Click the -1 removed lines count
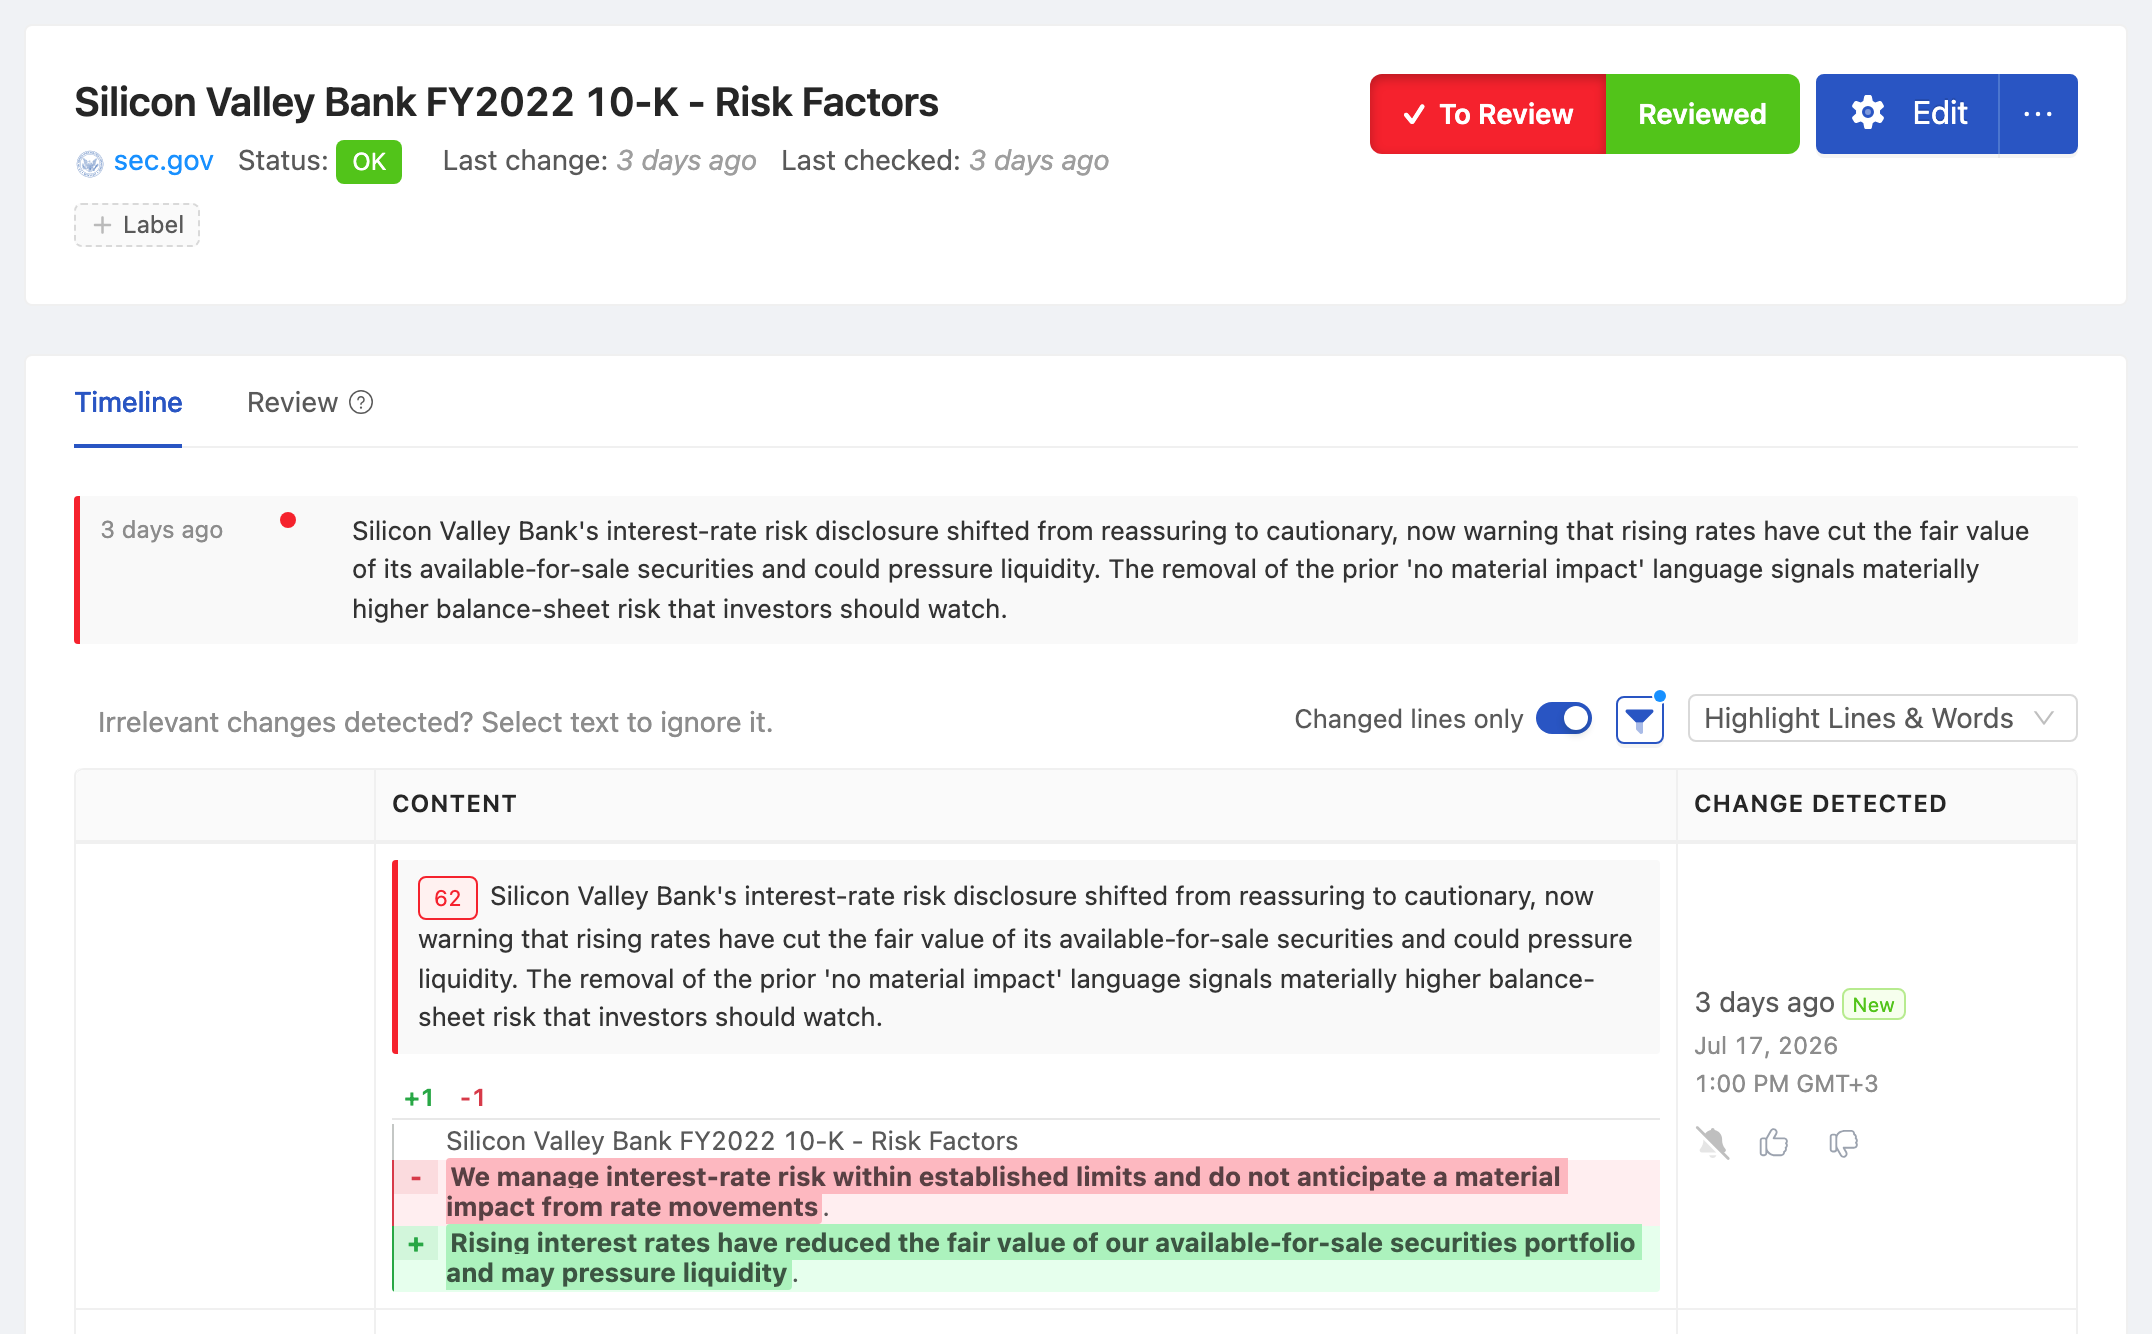This screenshot has height=1334, width=2152. click(473, 1098)
